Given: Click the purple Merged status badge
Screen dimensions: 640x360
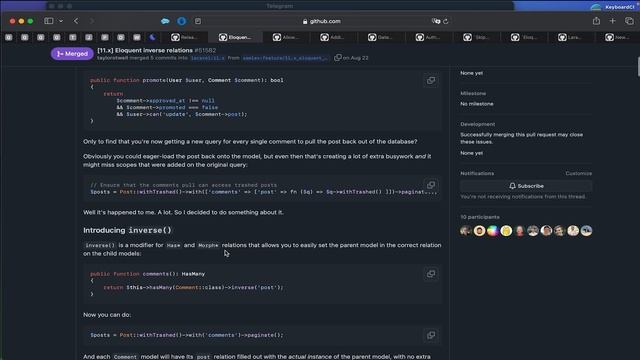Looking at the screenshot, I should [x=72, y=53].
